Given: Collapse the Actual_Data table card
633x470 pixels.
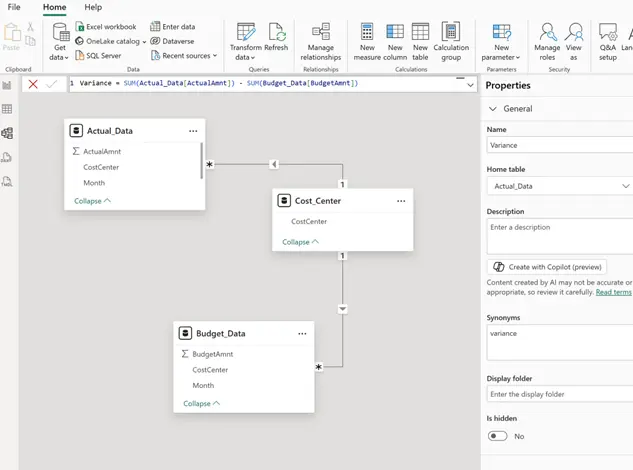Looking at the screenshot, I should tap(92, 201).
